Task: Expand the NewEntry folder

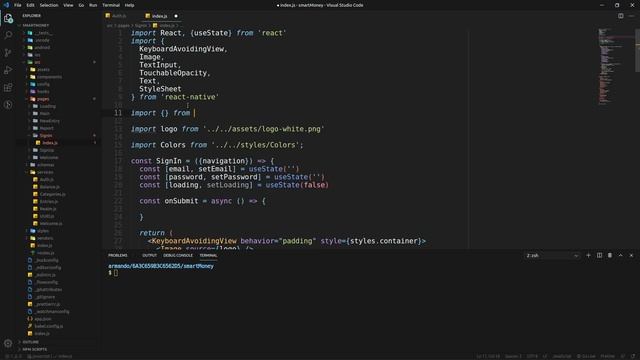Action: [x=50, y=121]
